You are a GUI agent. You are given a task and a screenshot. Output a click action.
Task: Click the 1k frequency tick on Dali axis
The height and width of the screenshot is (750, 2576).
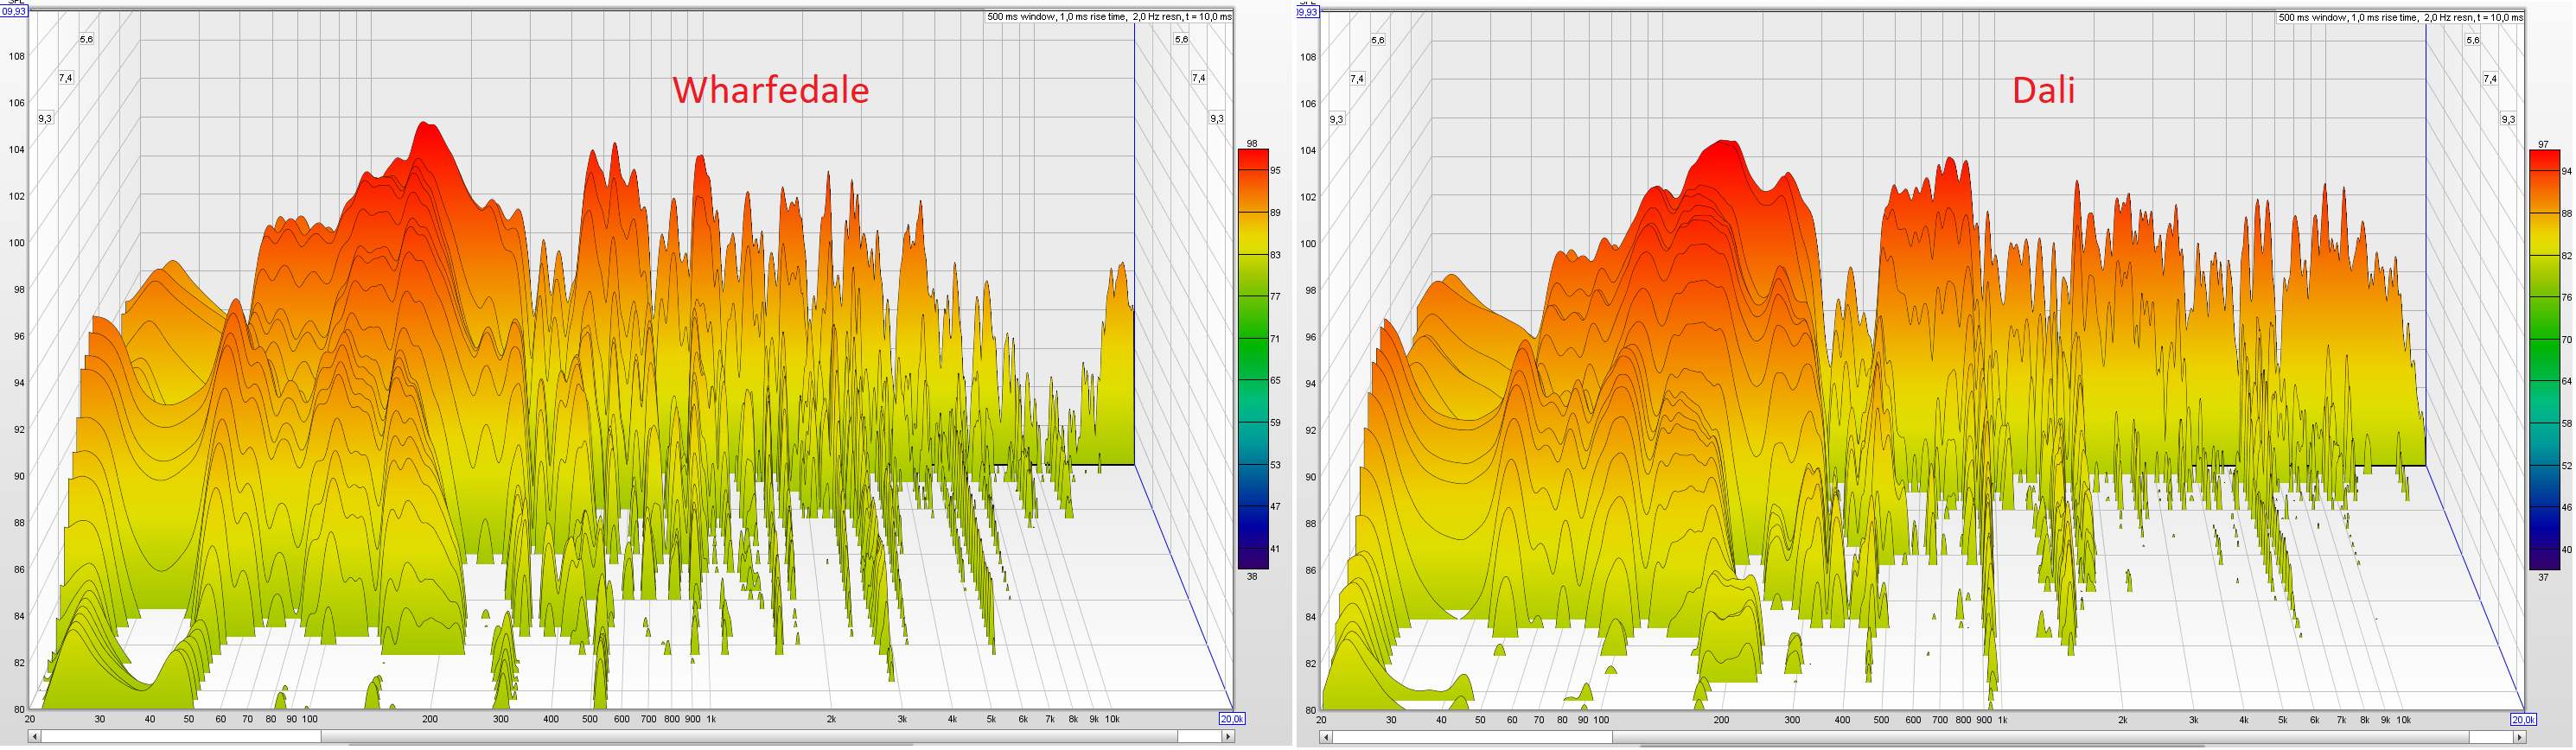click(2002, 720)
